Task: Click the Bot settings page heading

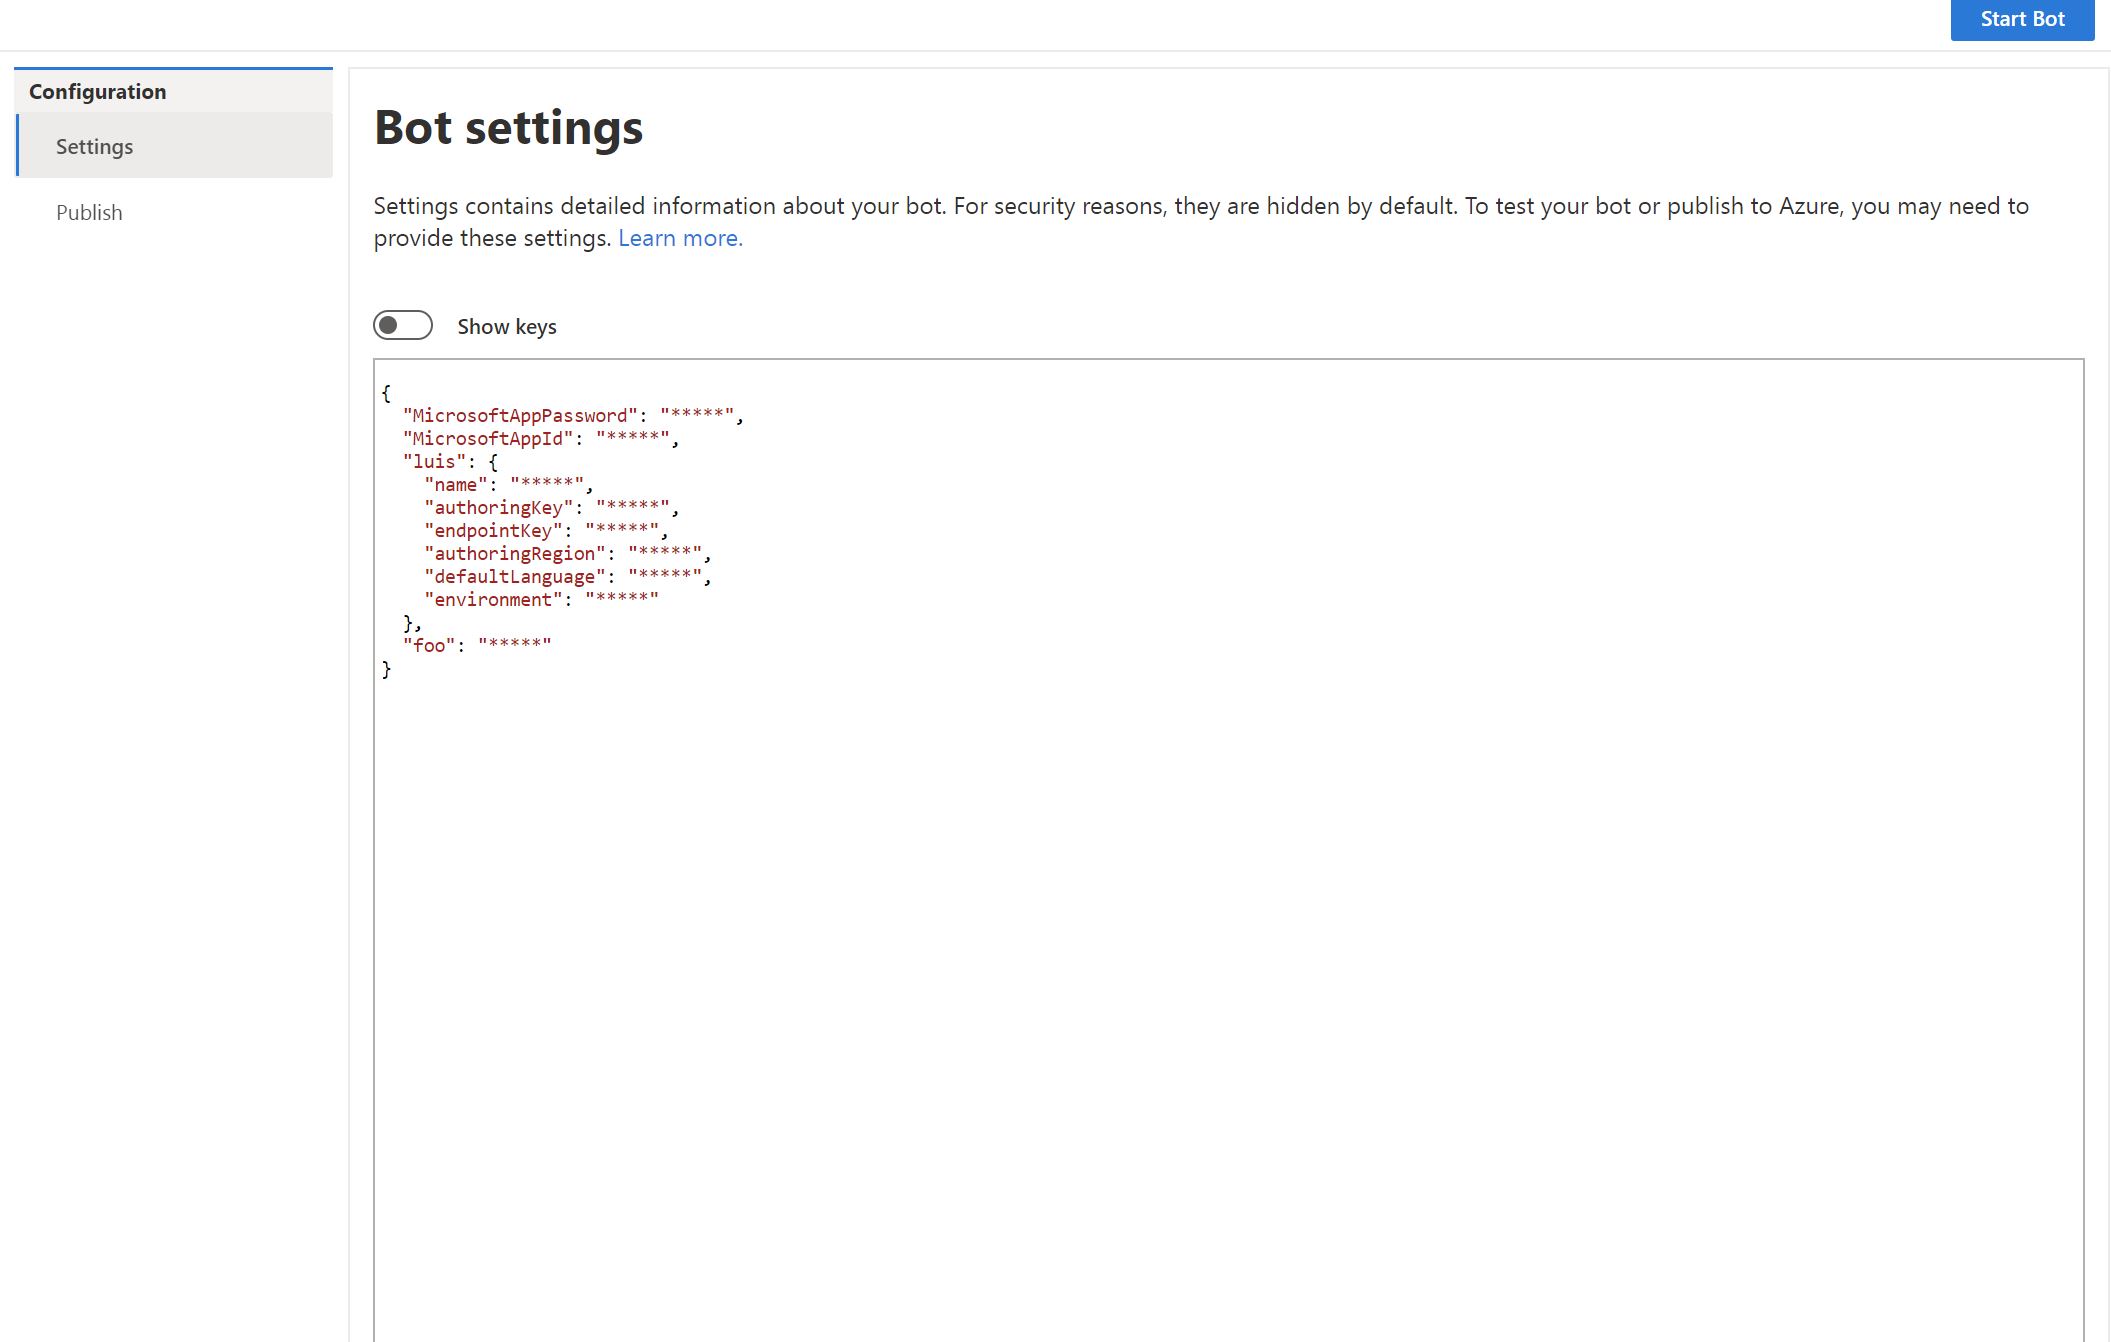Action: coord(508,128)
